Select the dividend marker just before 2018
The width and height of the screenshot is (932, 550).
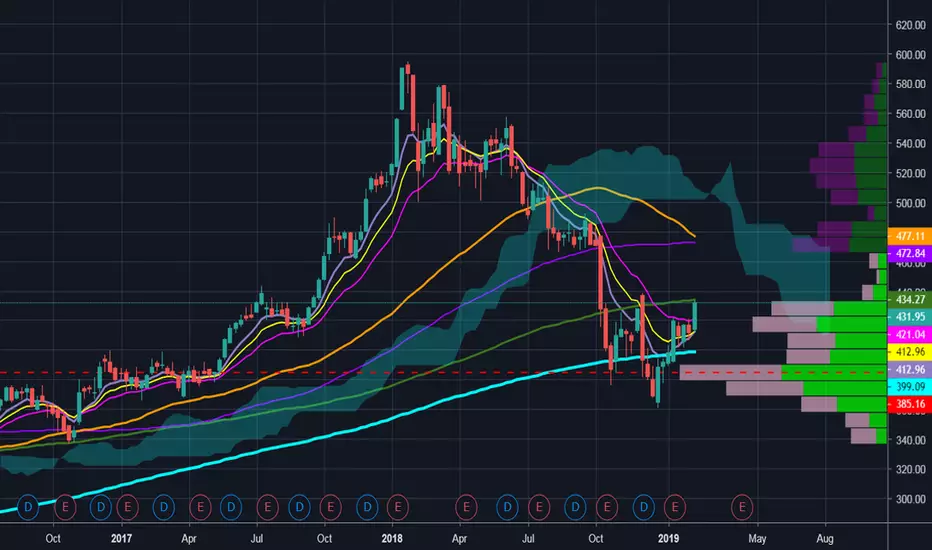pos(367,507)
